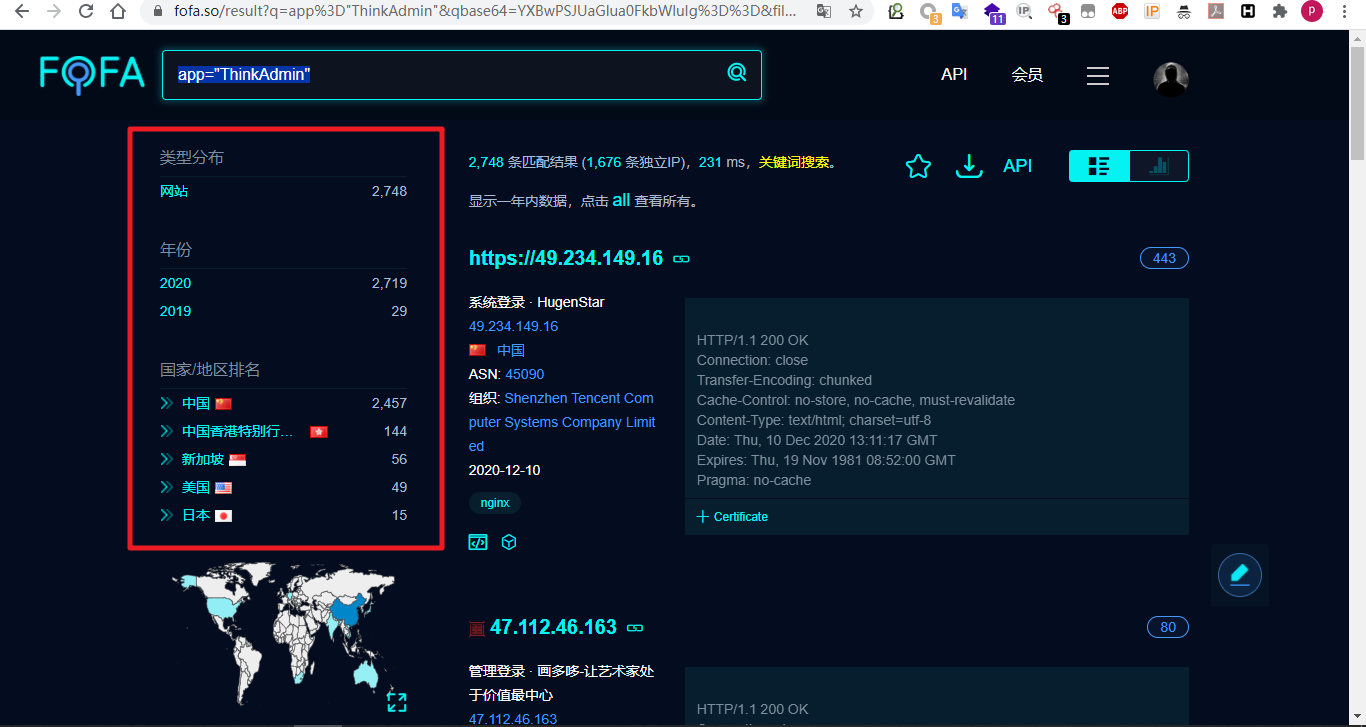This screenshot has width=1366, height=727.
Task: Switch to the list results view
Action: tap(1098, 165)
